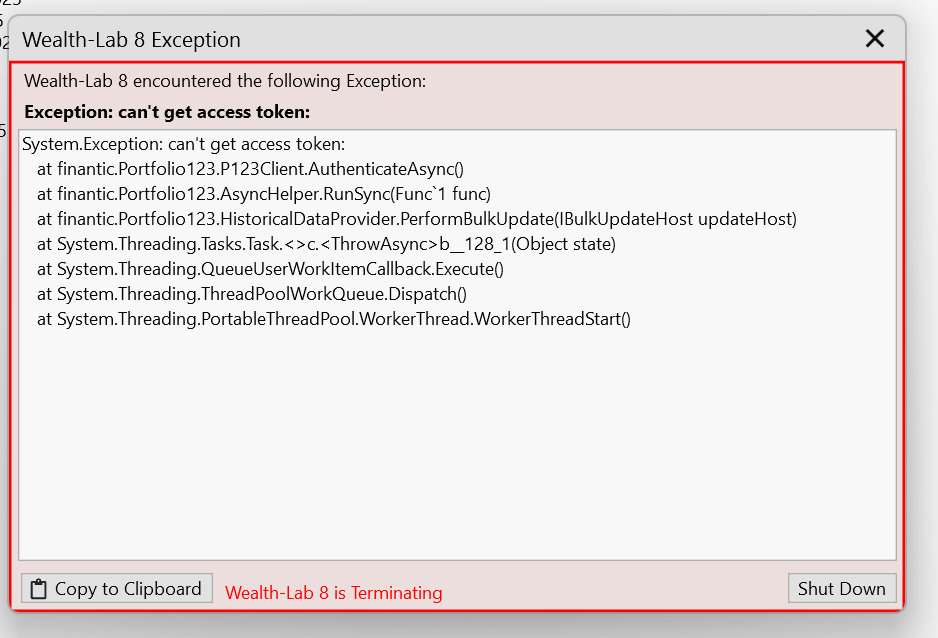Viewport: 938px width, 638px height.
Task: Close the Wealth-Lab 8 Exception dialog with the X
Action: coord(875,39)
